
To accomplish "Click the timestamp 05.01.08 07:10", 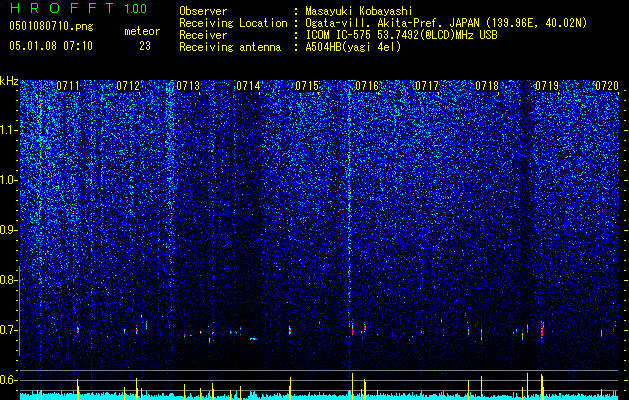I will (51, 46).
